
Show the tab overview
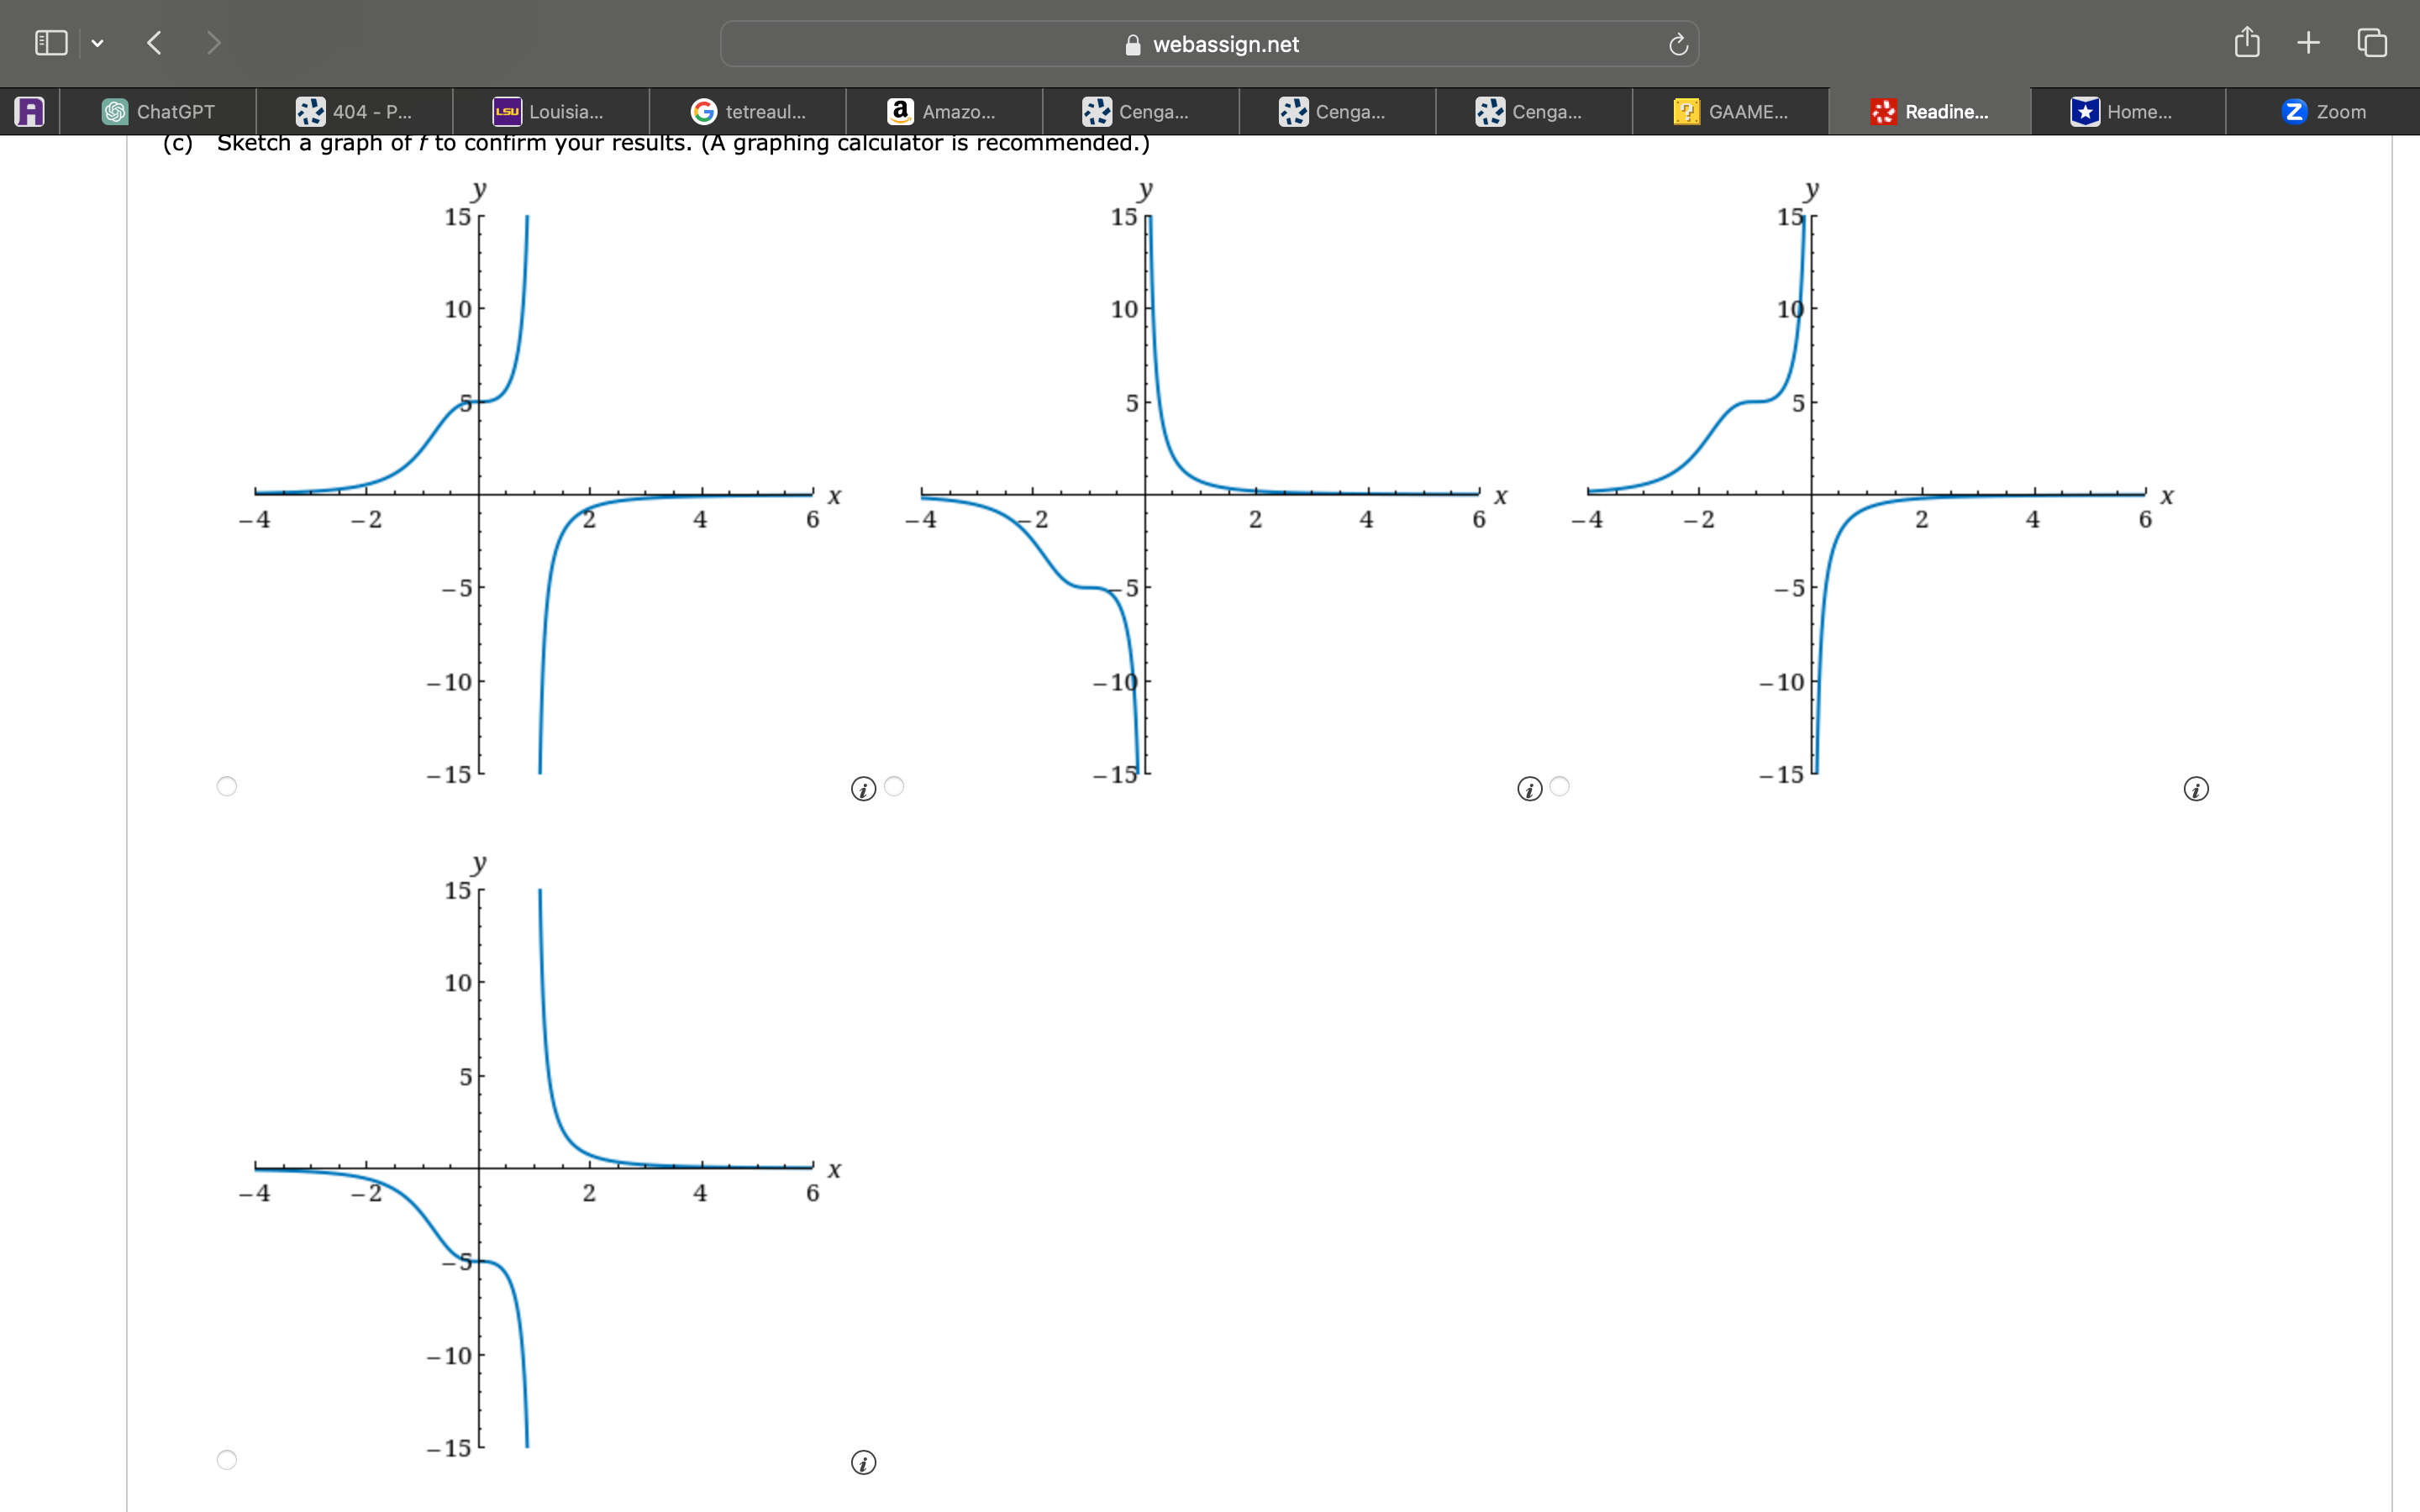pos(2372,43)
